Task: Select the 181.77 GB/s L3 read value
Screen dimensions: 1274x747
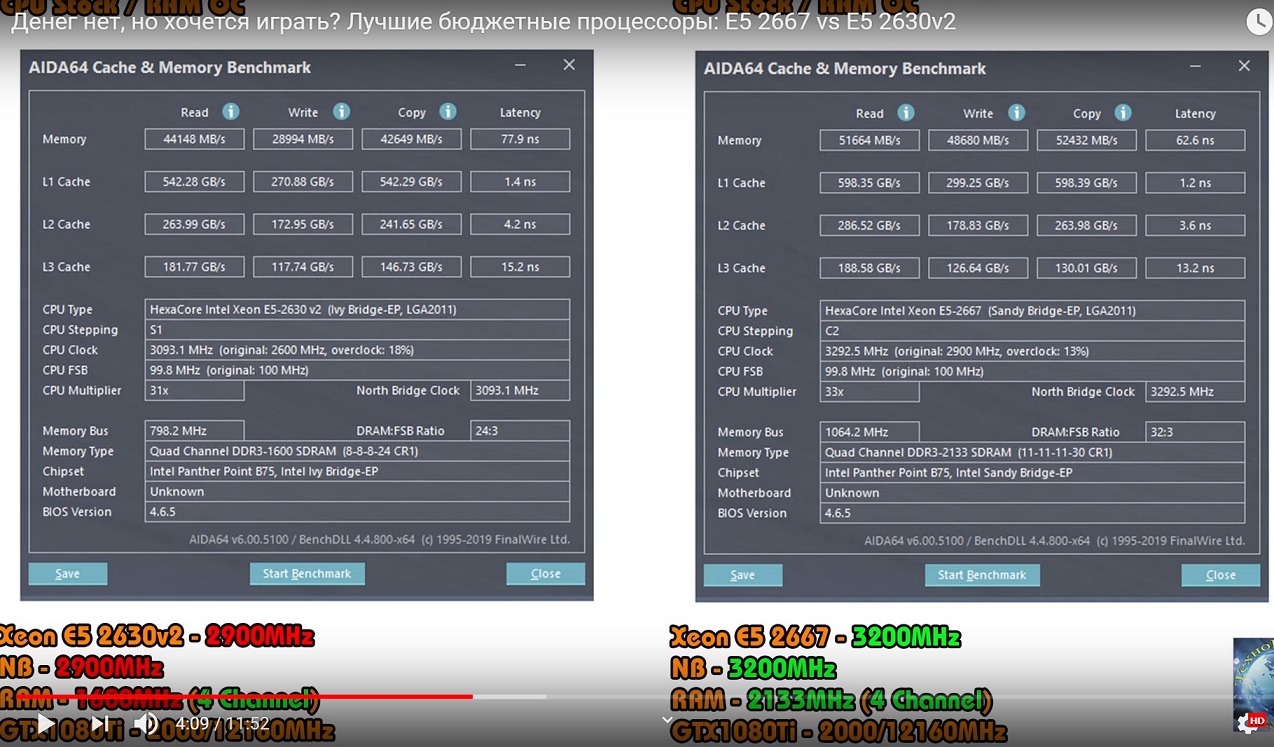Action: (x=195, y=267)
